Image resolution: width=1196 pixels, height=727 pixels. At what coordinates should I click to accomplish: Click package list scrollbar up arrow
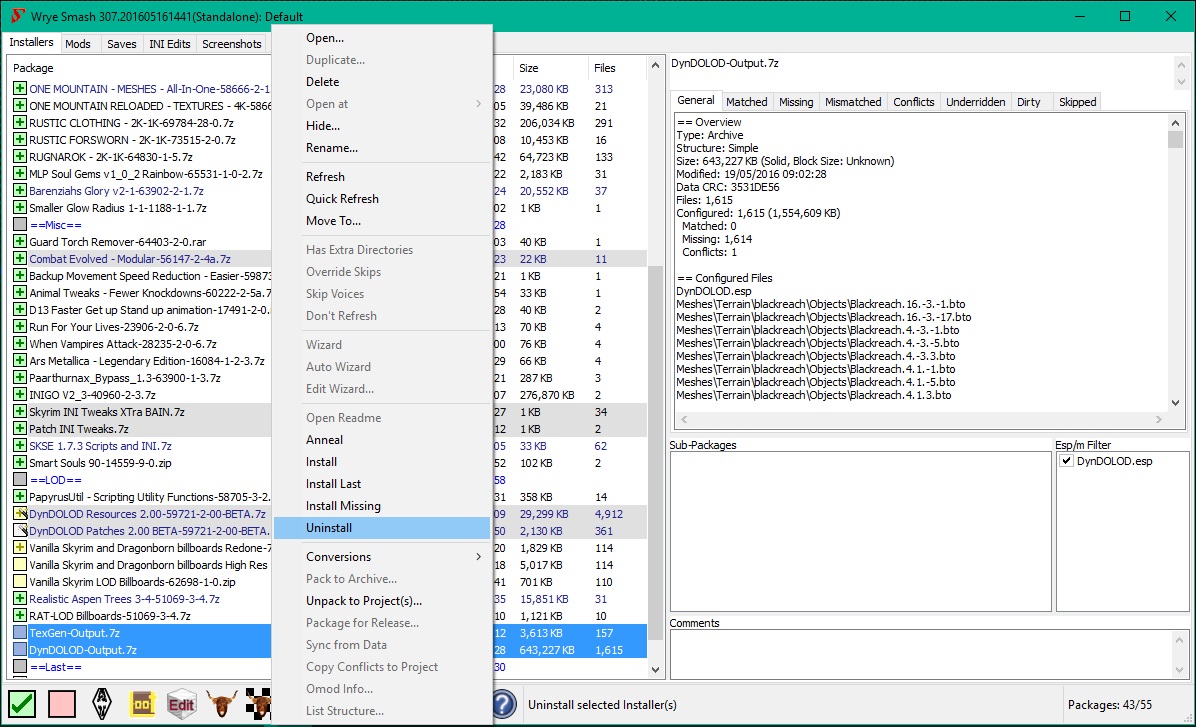[x=655, y=66]
